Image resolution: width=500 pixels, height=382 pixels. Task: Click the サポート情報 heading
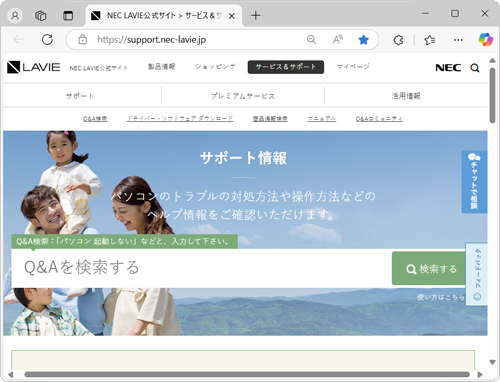(x=243, y=158)
